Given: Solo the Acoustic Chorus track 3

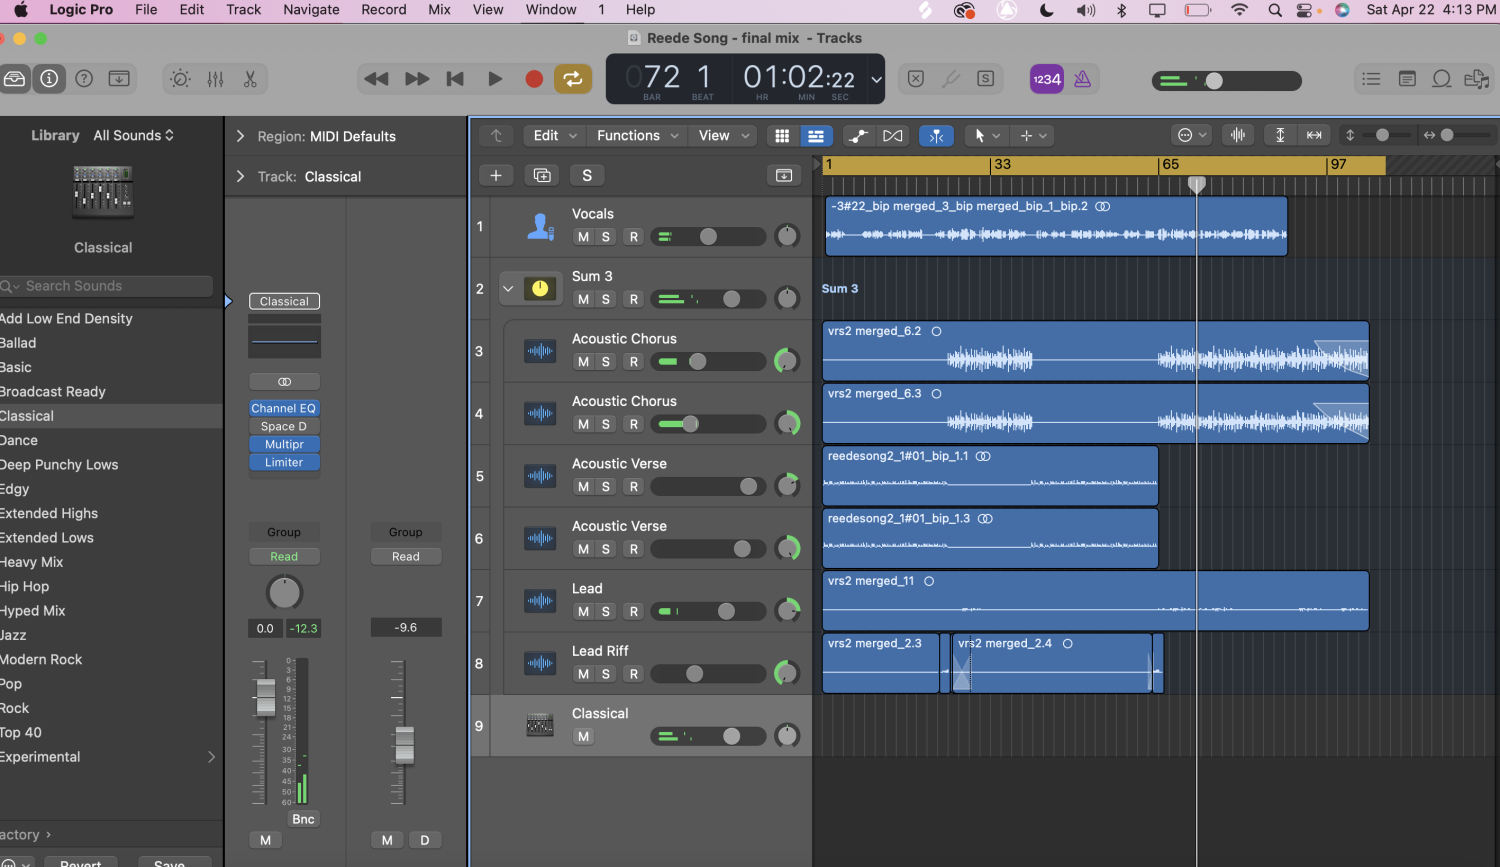Looking at the screenshot, I should coord(606,362).
